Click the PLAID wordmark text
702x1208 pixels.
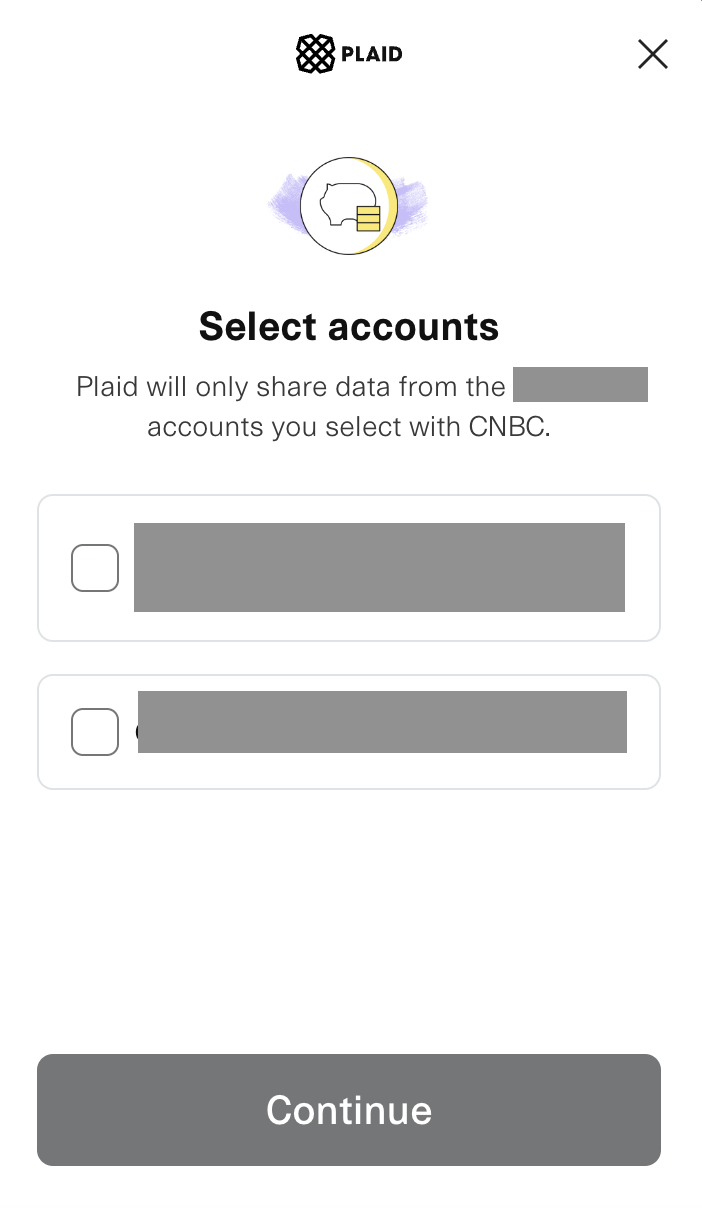(370, 54)
